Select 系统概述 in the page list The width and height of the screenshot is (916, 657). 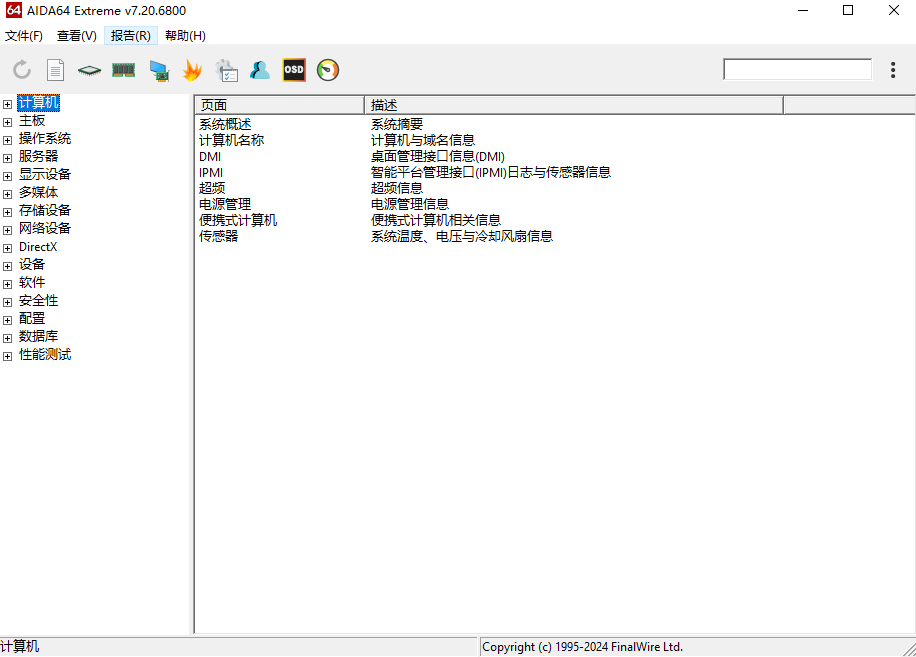click(225, 124)
